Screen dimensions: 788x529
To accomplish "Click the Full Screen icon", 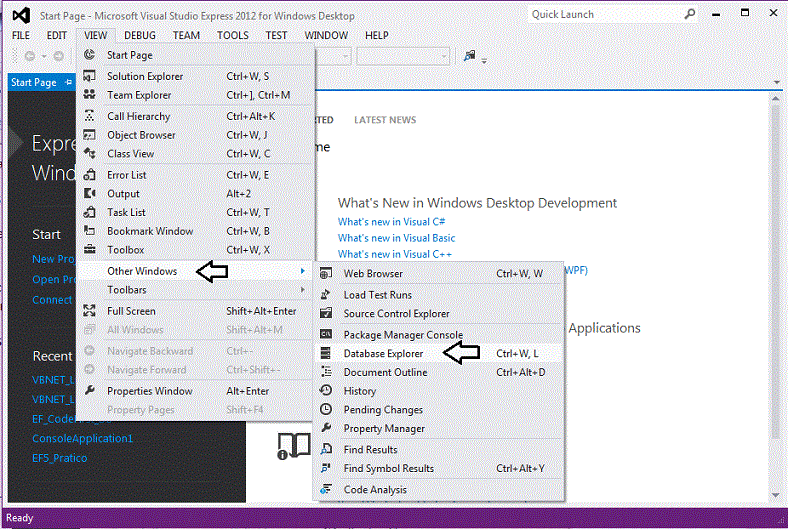I will (89, 310).
